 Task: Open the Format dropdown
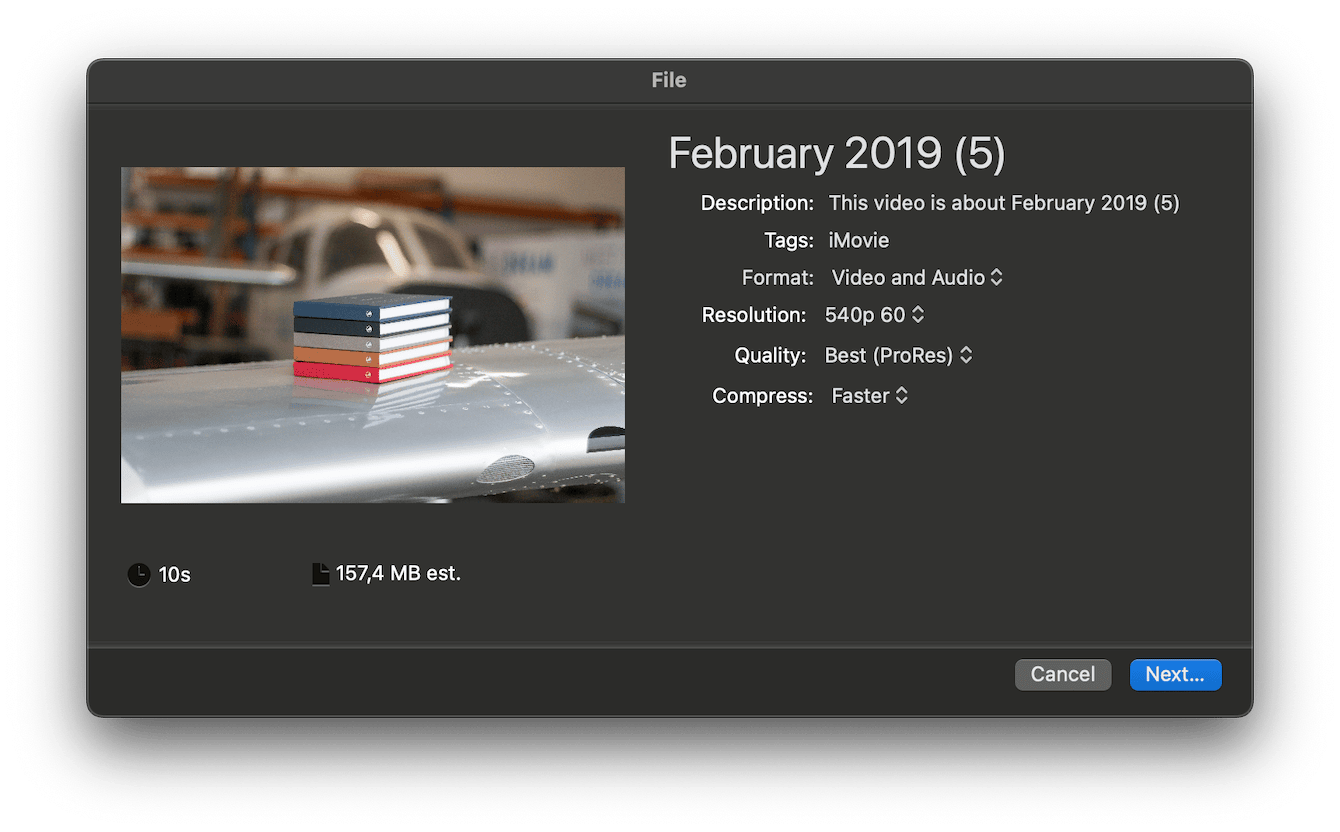click(917, 278)
